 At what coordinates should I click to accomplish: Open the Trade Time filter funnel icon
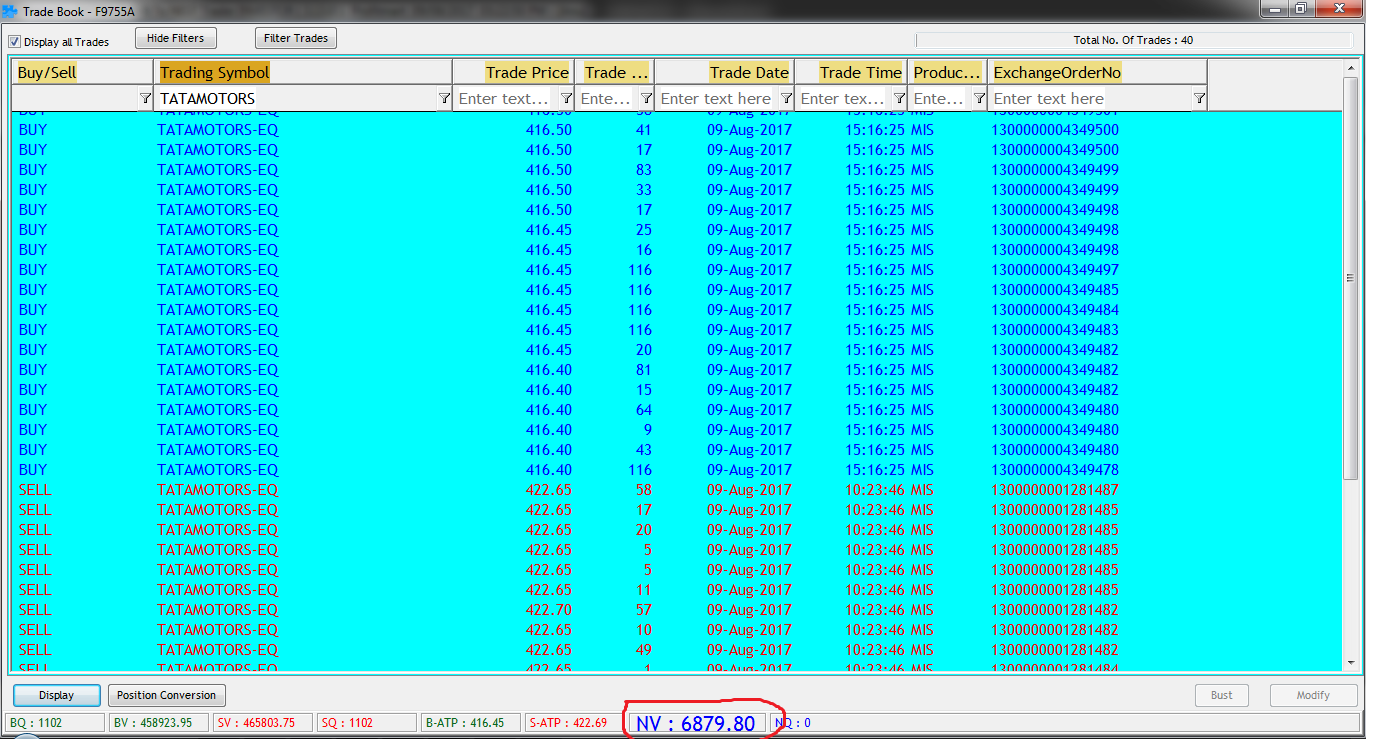899,98
